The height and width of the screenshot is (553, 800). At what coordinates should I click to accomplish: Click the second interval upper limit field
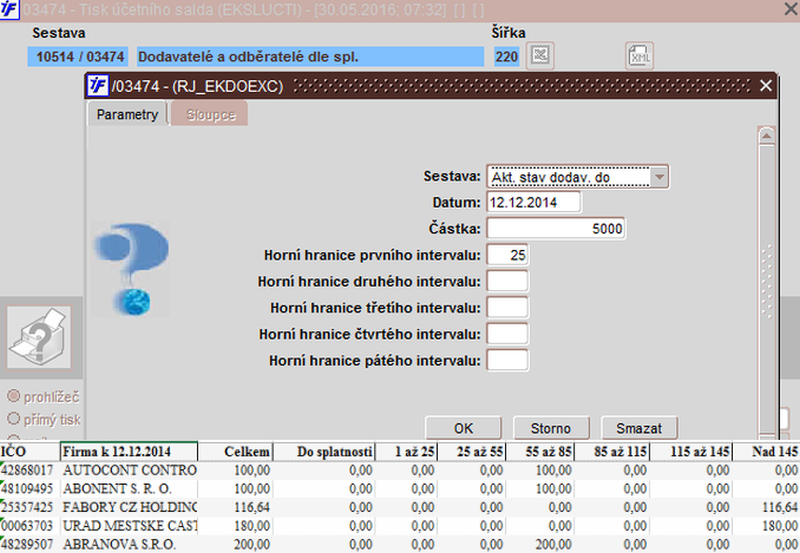508,281
